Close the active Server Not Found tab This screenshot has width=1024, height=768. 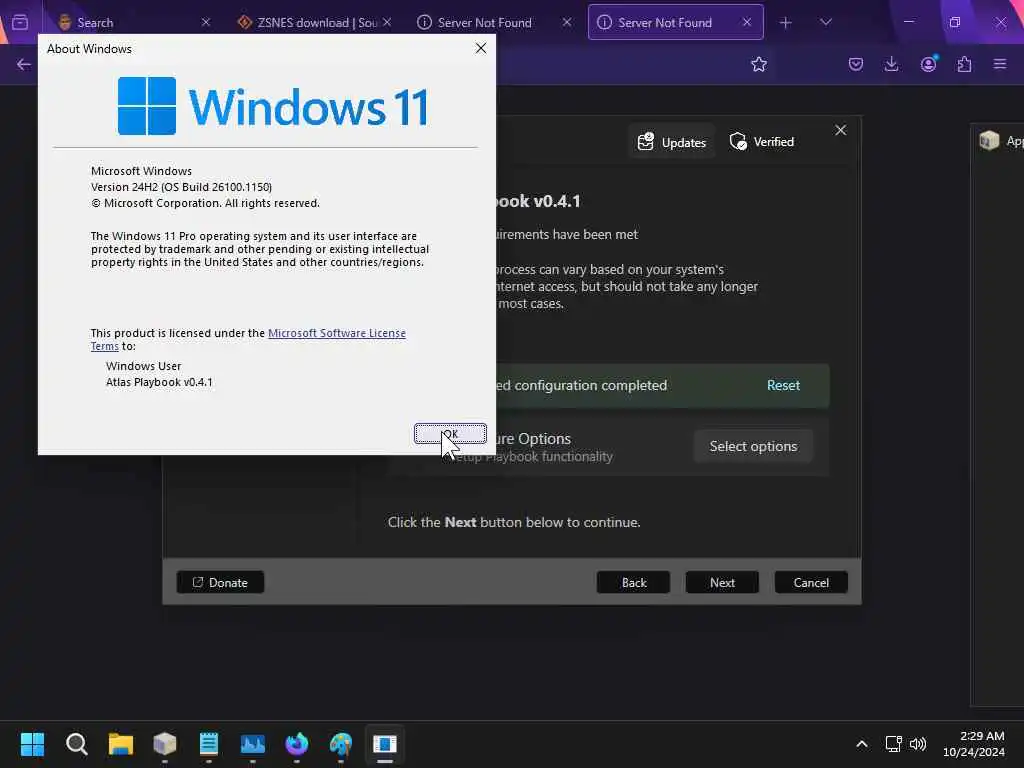(x=747, y=22)
